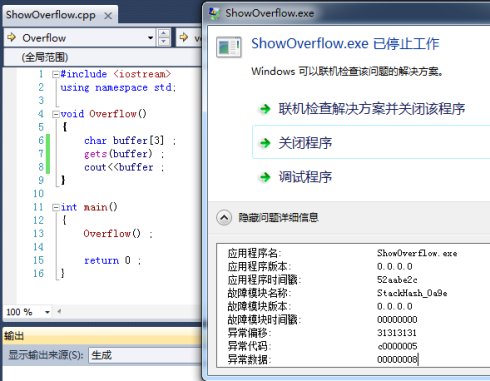Click the 异常数据 value 00000008
490x381 pixels.
click(x=397, y=360)
